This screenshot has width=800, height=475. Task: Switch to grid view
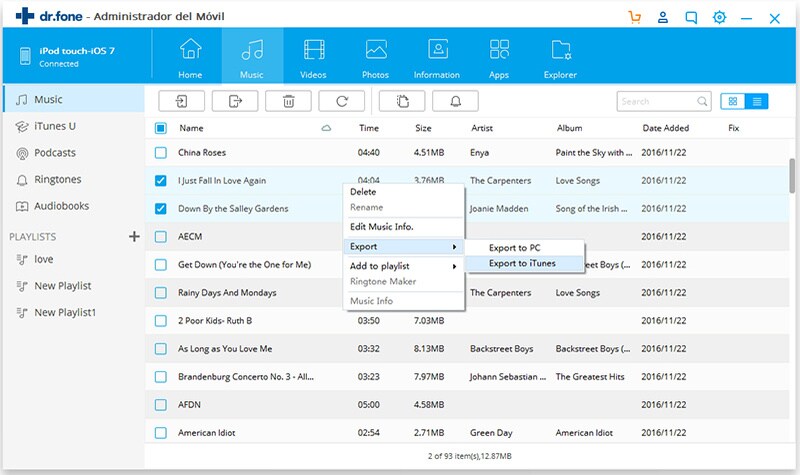click(x=733, y=102)
